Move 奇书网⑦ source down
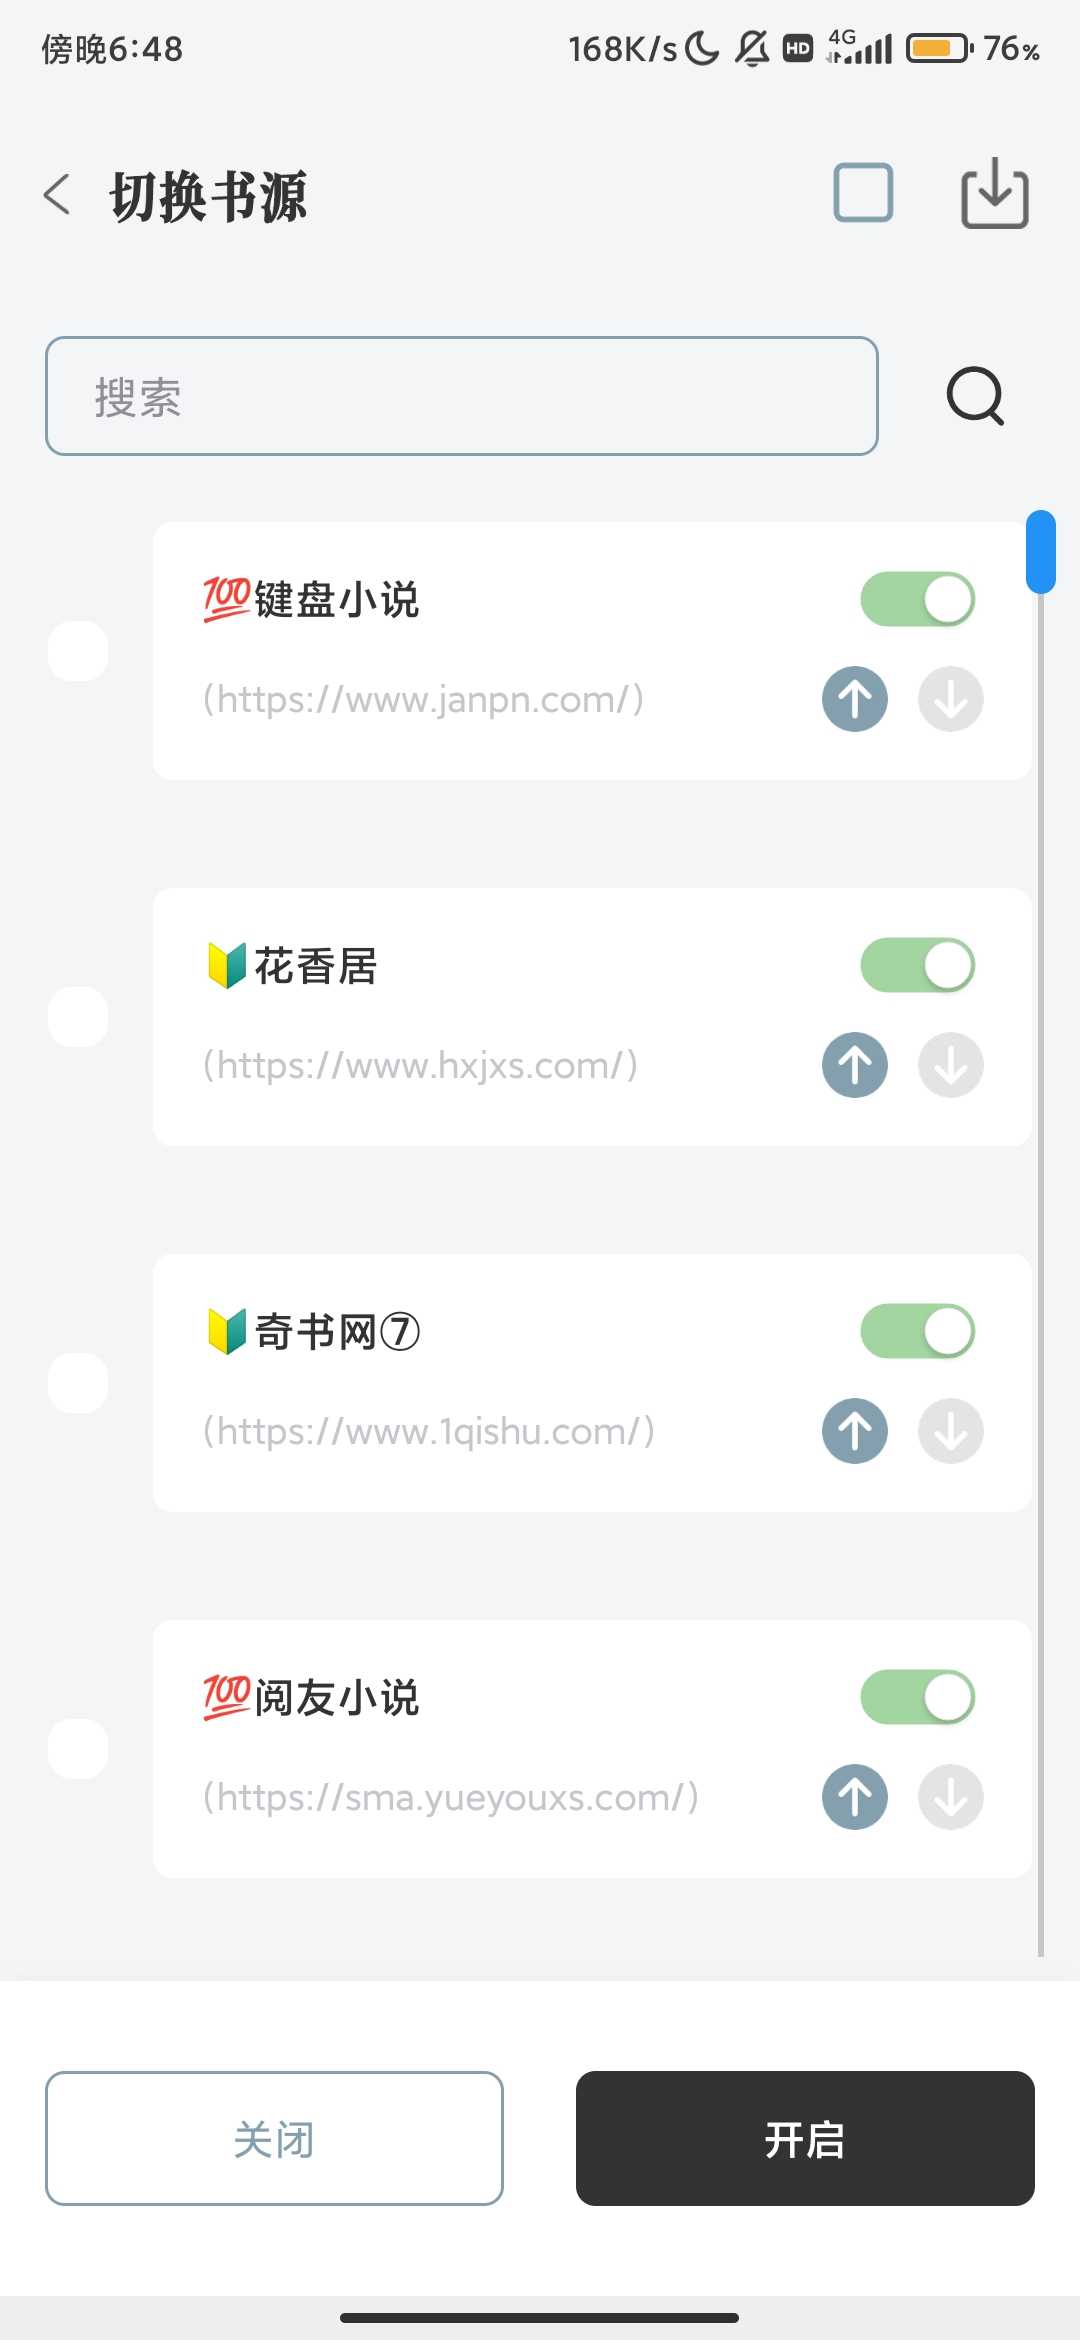Screen dimensions: 1080x2340 click(x=950, y=1430)
